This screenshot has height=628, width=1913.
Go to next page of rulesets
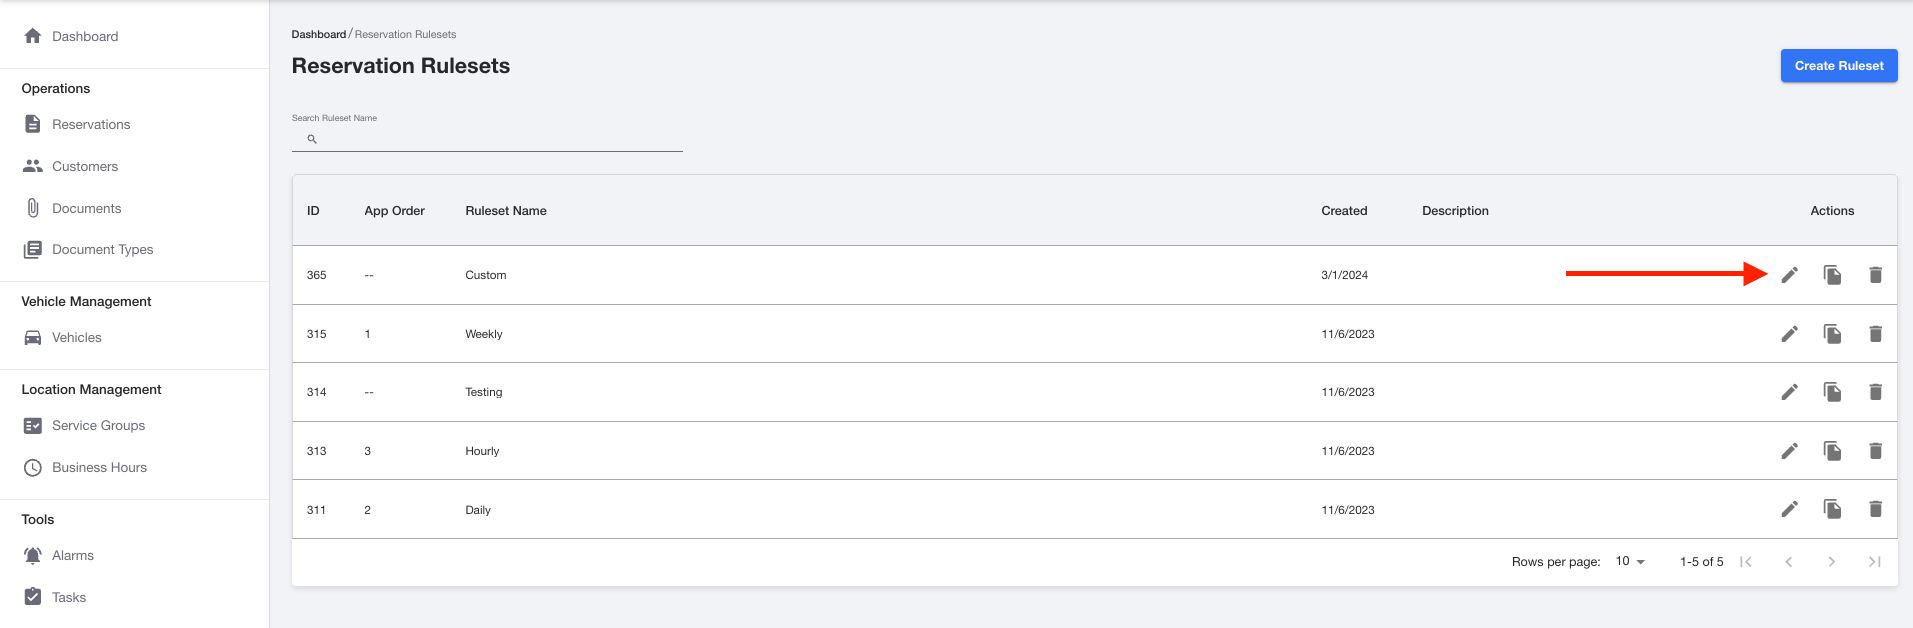click(1831, 562)
